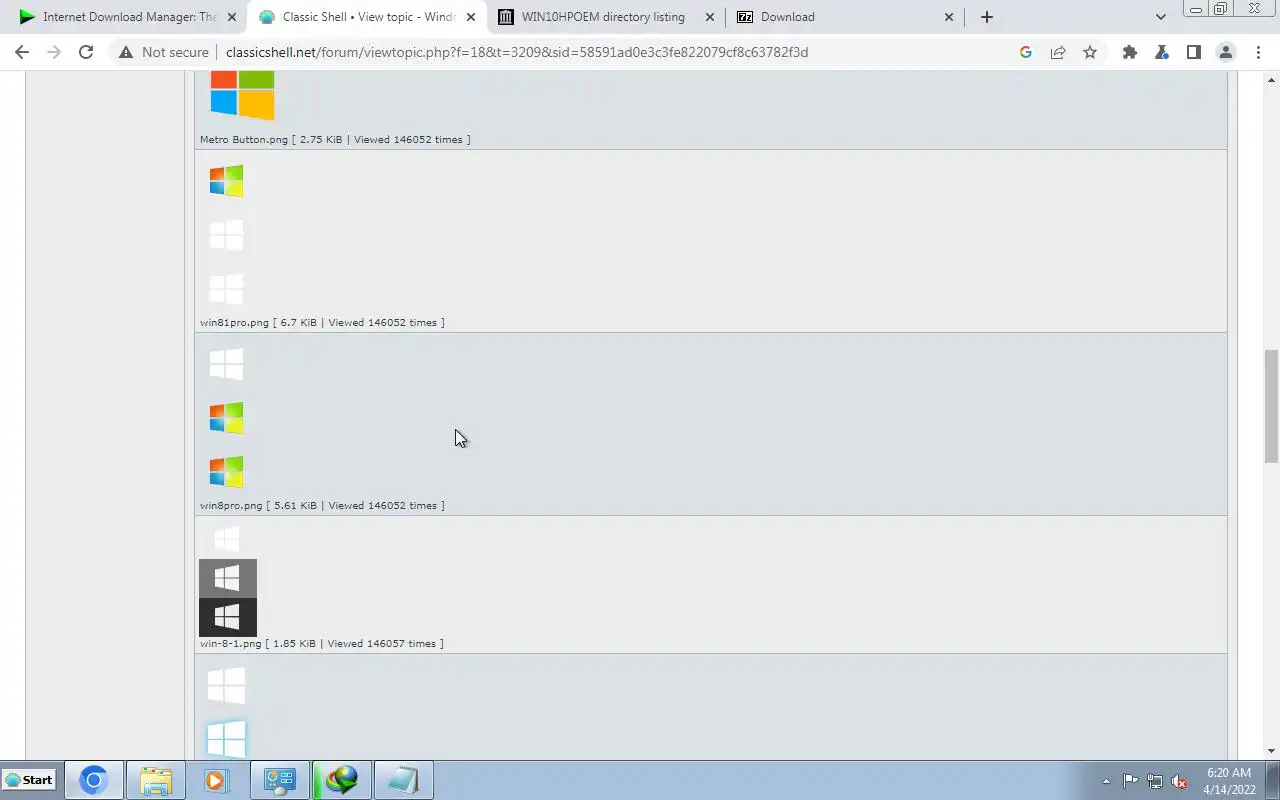Image resolution: width=1280 pixels, height=800 pixels.
Task: Switch to WIN10HPOEM directory listing tab
Action: pos(605,17)
